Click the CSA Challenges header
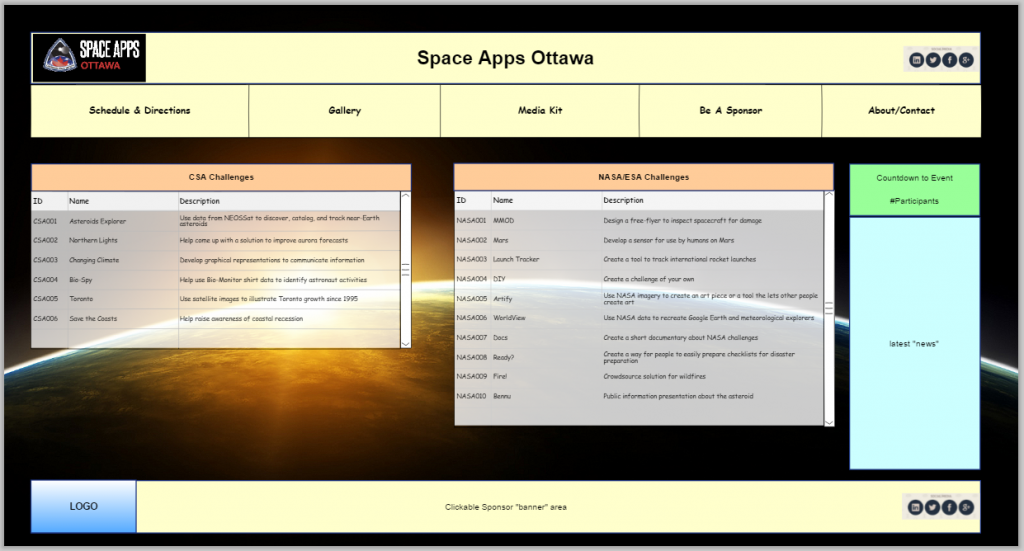The height and width of the screenshot is (551, 1024). coord(221,177)
